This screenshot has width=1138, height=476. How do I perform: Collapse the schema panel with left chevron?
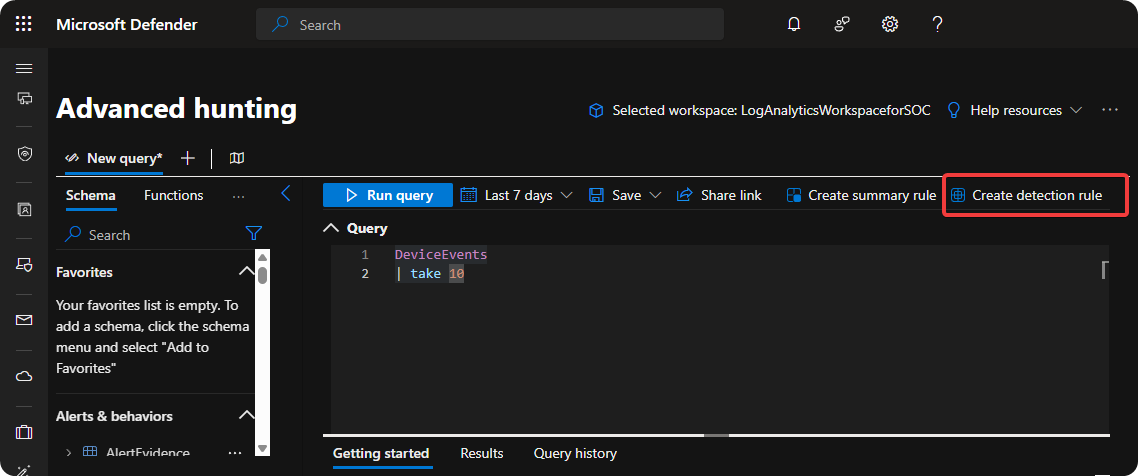285,194
